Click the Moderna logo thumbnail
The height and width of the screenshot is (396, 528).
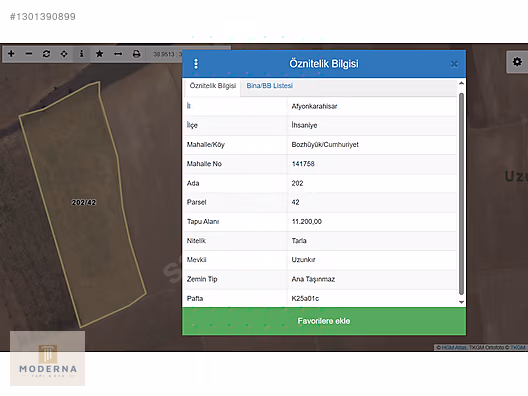click(47, 358)
